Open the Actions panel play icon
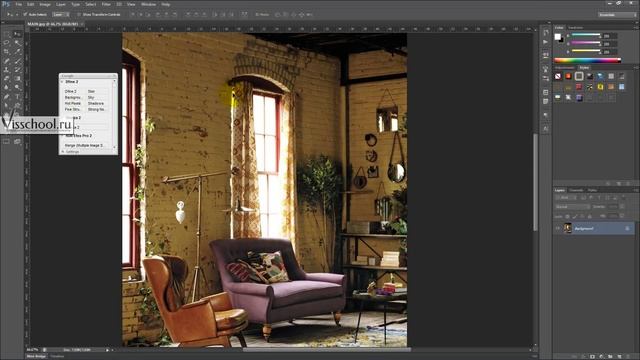This screenshot has height=360, width=640. click(546, 42)
